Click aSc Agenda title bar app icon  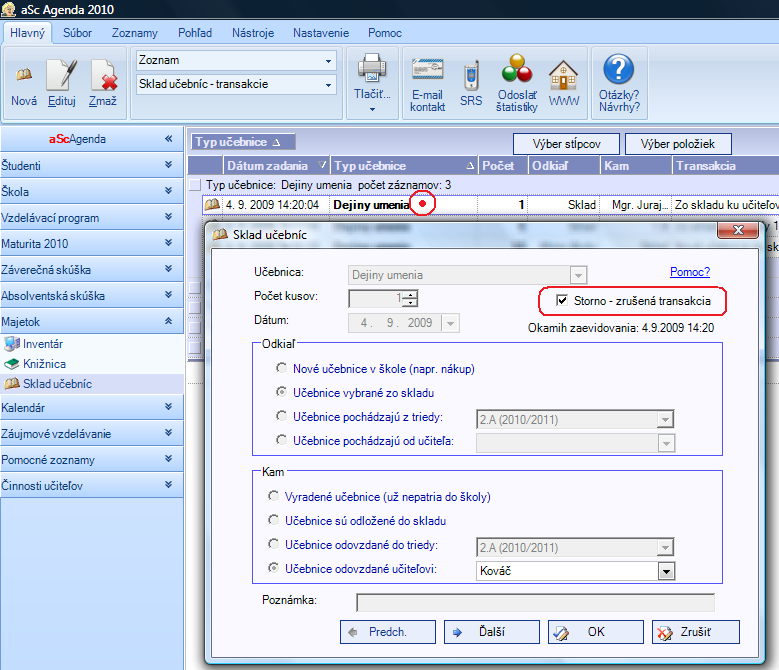tap(8, 9)
